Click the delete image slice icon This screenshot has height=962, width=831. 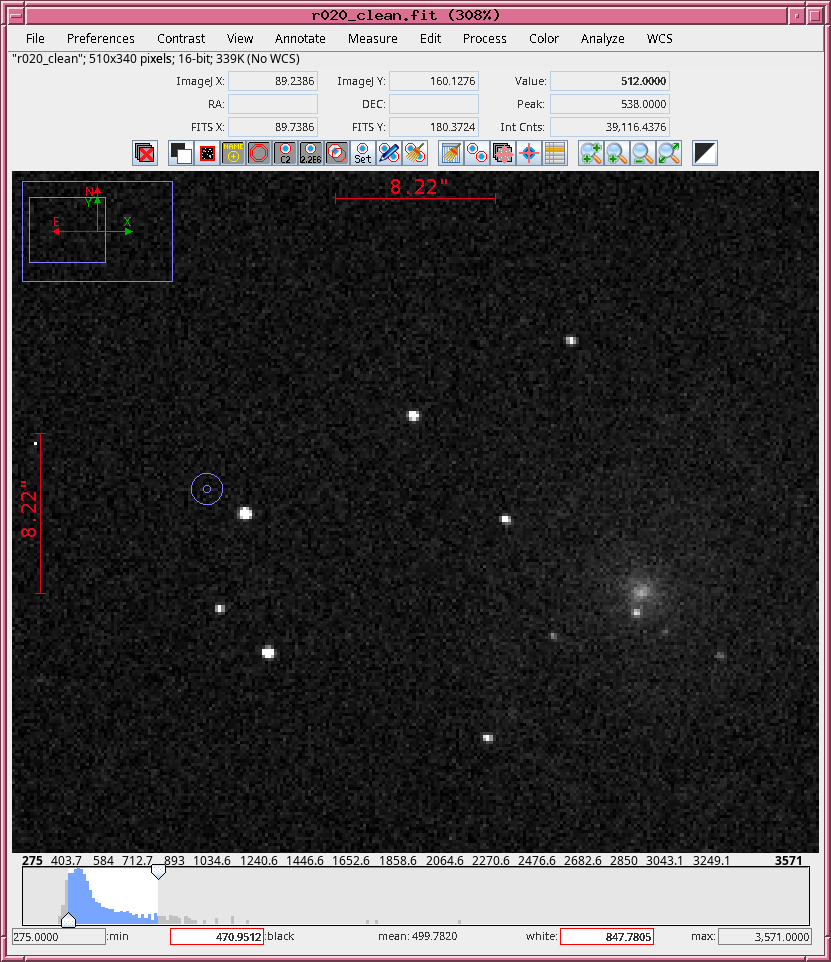[x=145, y=153]
